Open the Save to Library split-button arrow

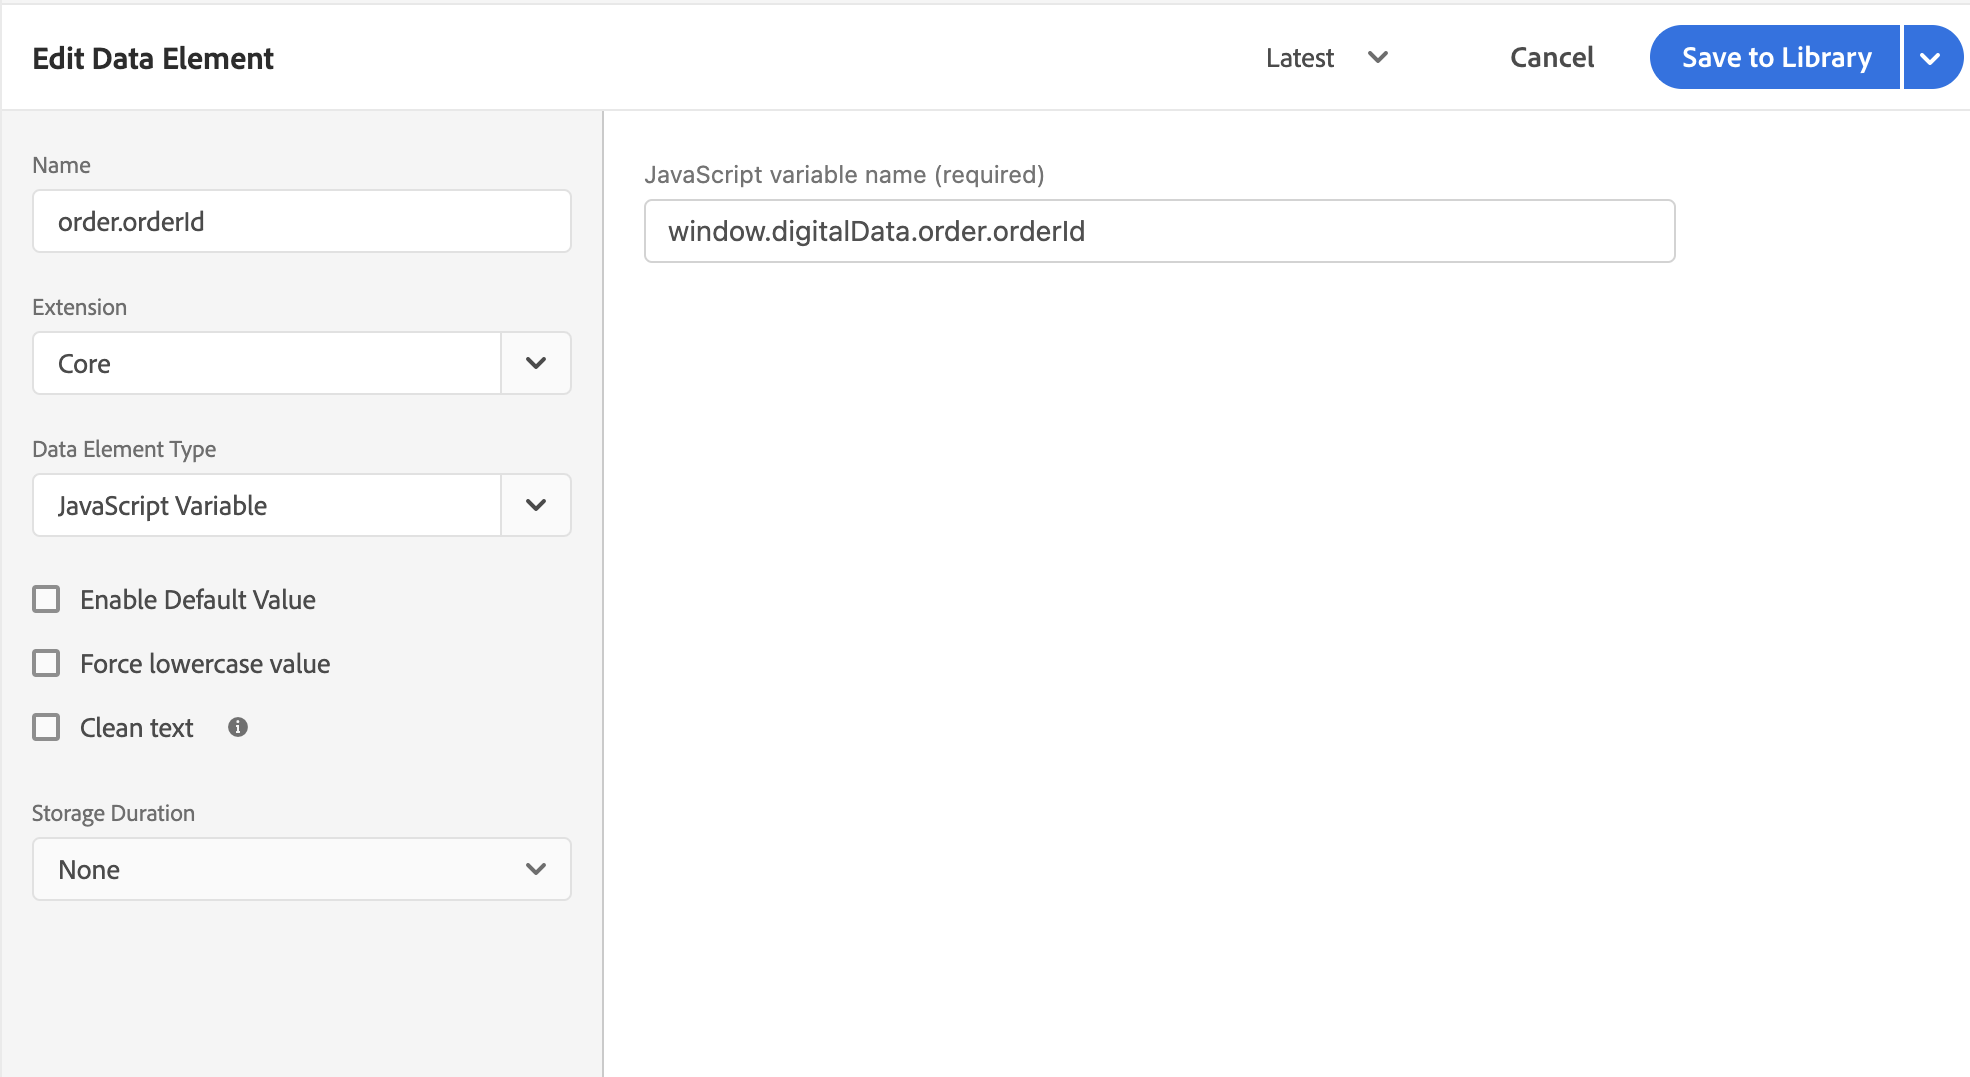1931,58
